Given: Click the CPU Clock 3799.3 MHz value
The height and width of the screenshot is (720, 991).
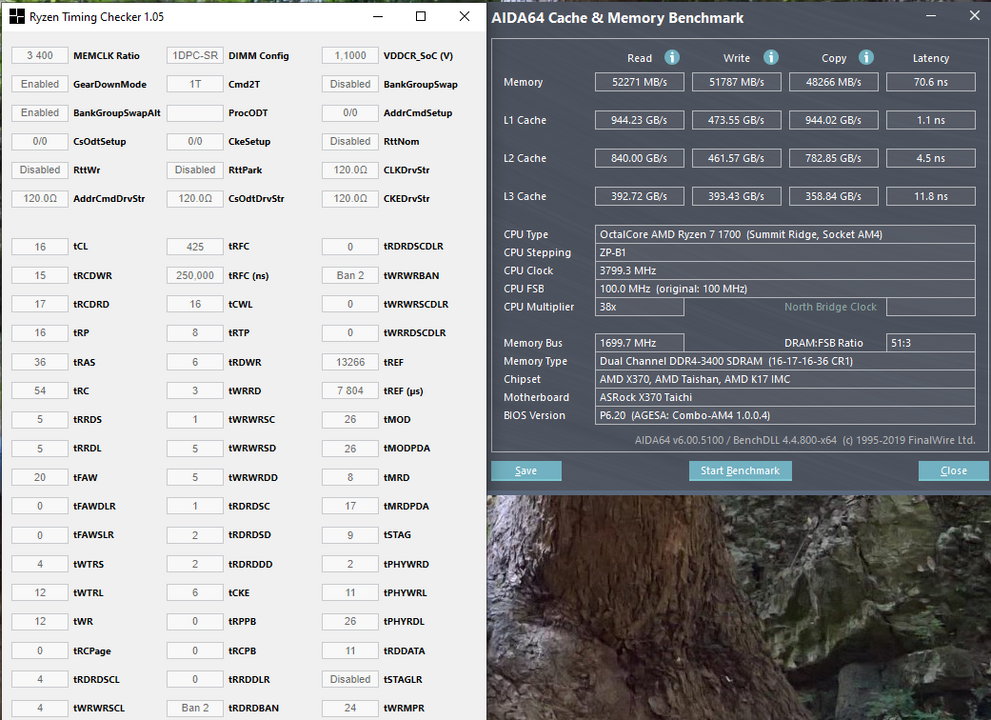Looking at the screenshot, I should click(x=785, y=271).
